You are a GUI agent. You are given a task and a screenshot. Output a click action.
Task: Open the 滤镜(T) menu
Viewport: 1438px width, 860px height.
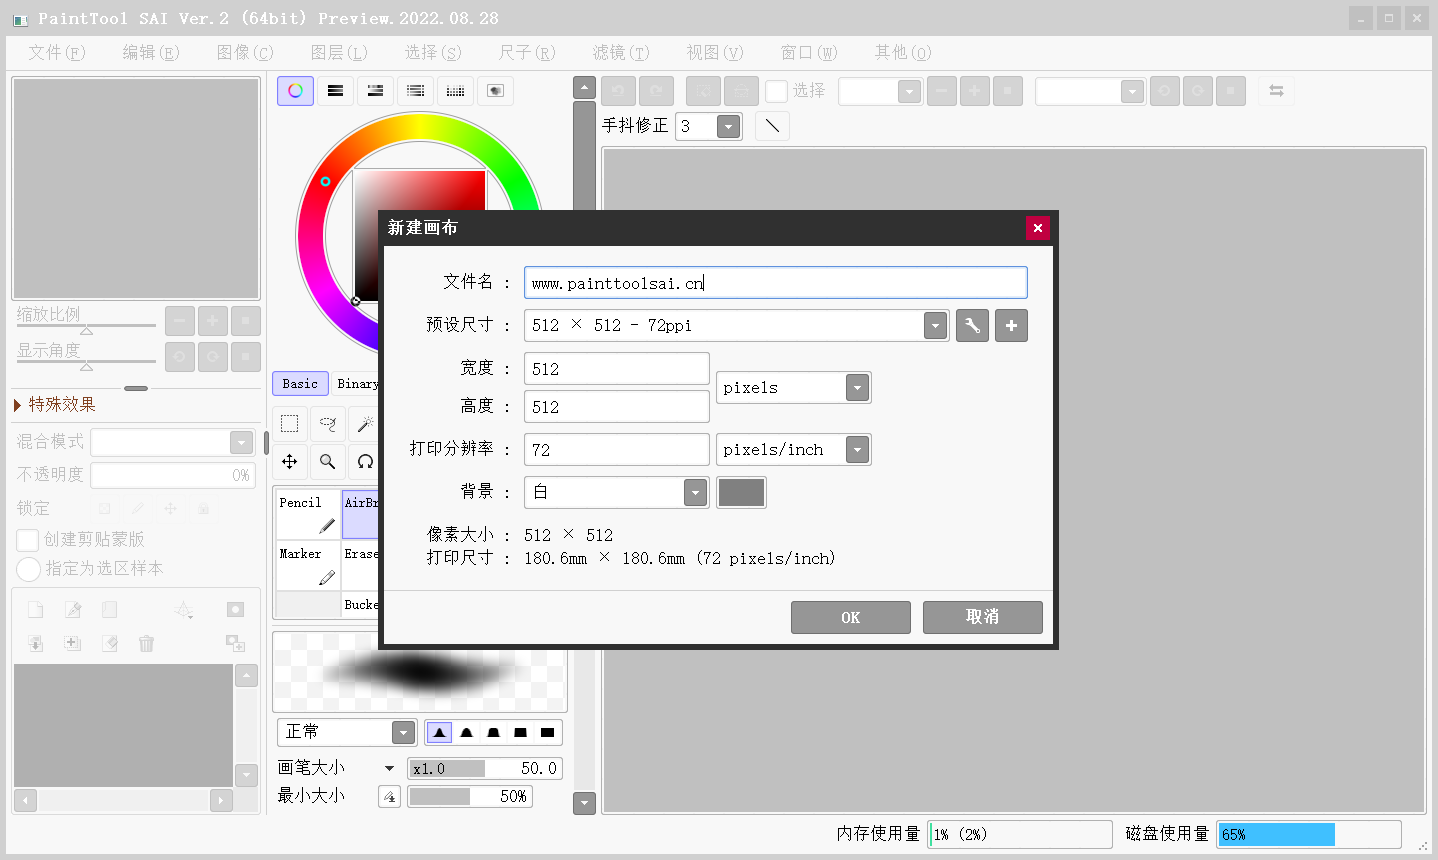(621, 52)
